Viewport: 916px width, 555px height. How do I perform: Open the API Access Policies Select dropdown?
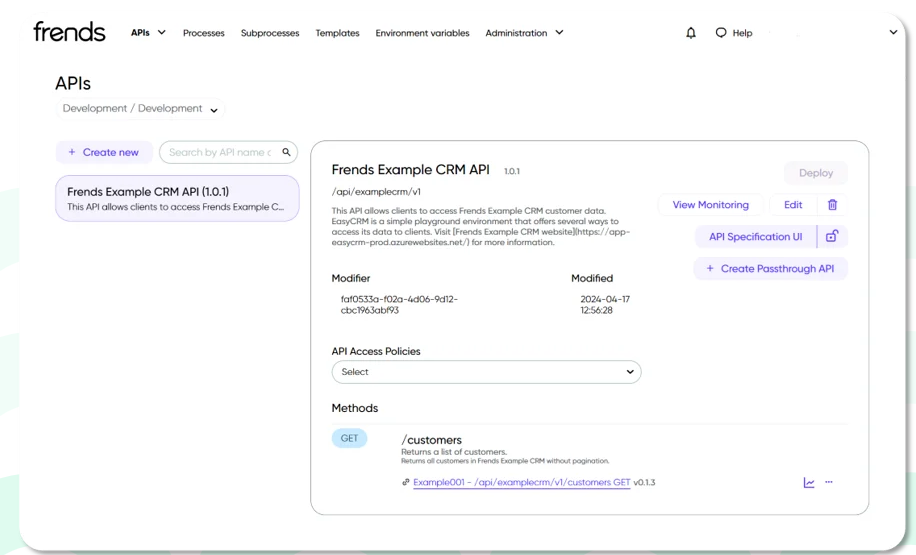coord(486,372)
